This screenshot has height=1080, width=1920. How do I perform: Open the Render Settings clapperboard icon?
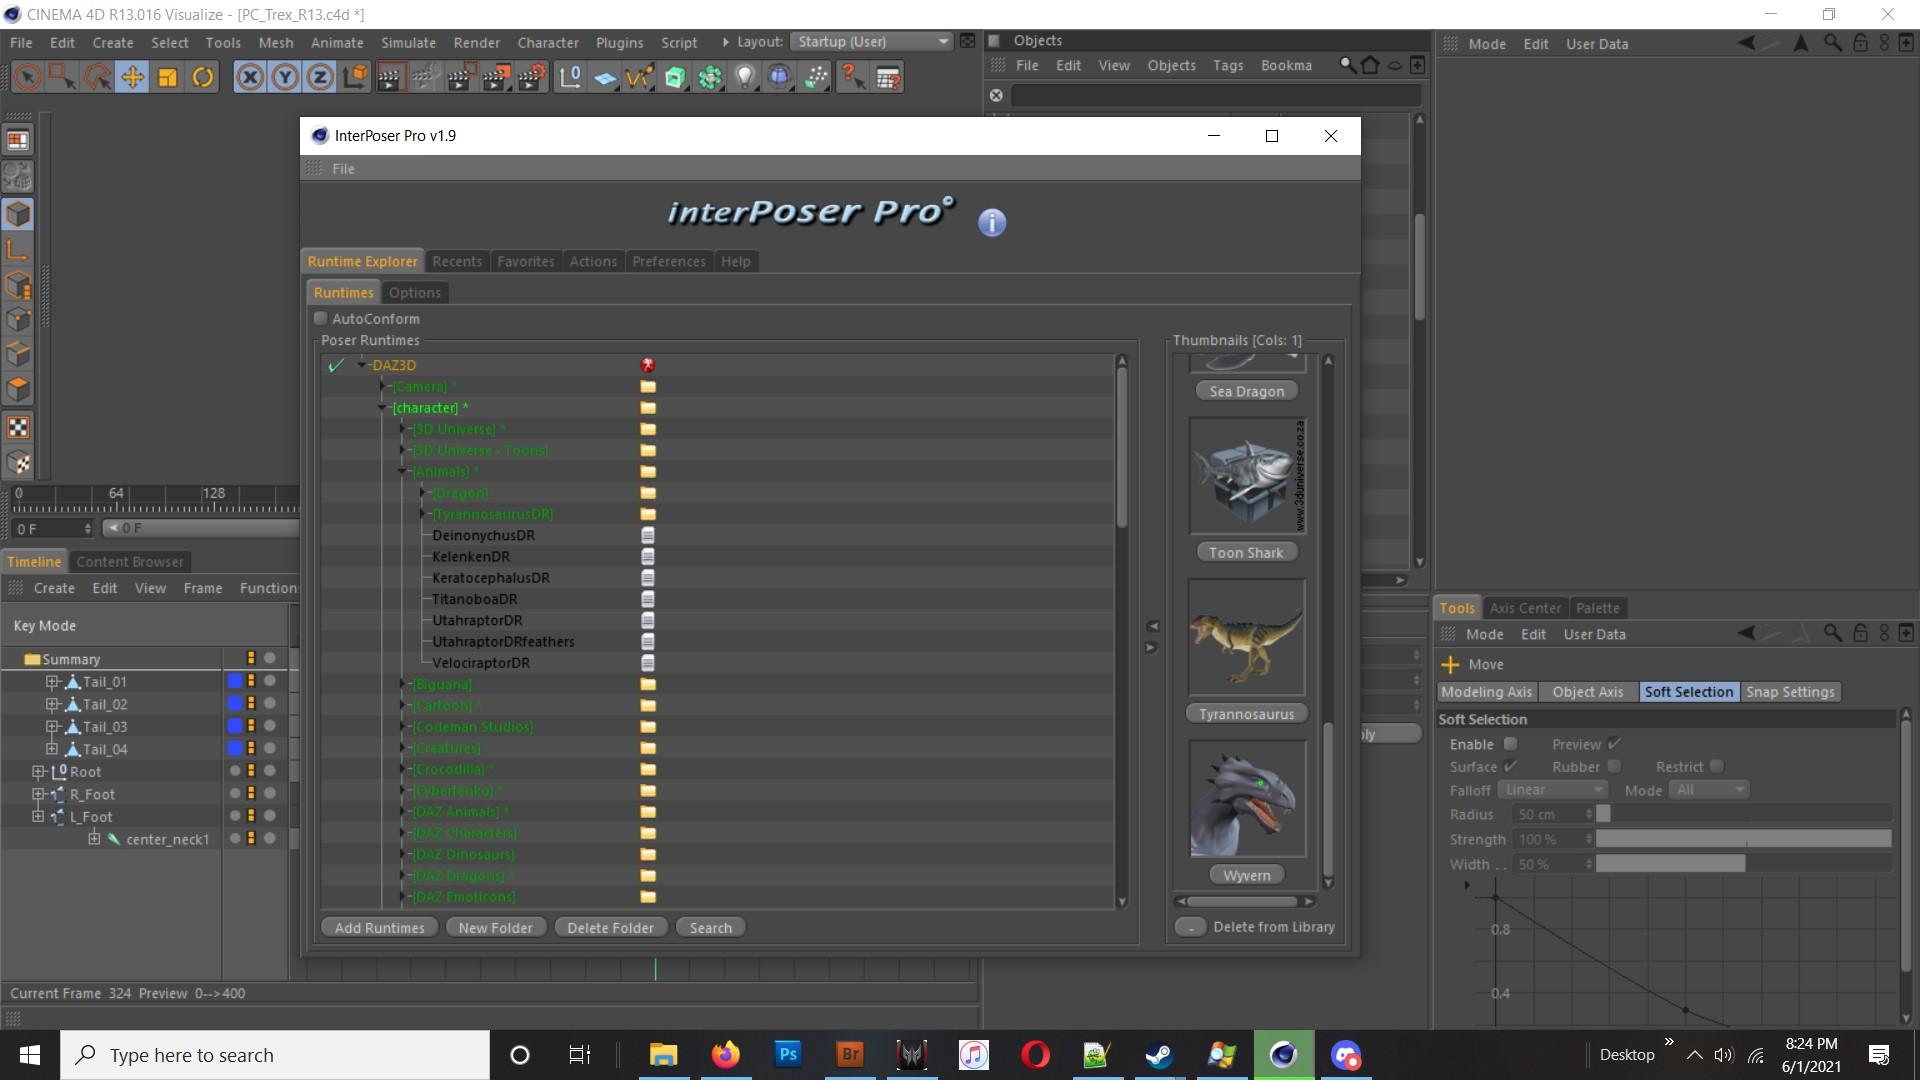[x=532, y=77]
